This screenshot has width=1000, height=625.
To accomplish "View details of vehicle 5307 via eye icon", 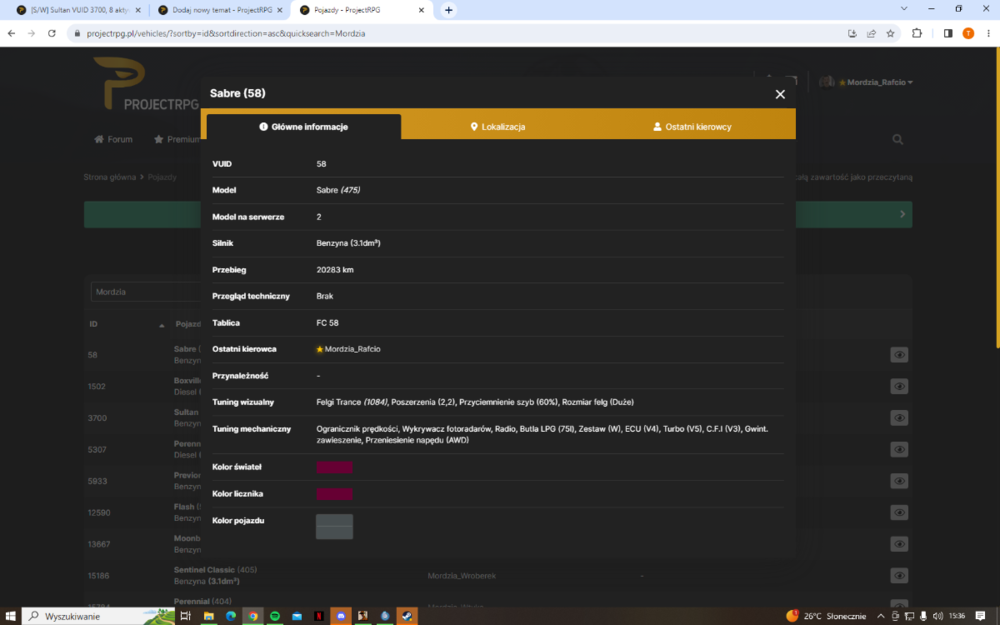I will [x=899, y=450].
